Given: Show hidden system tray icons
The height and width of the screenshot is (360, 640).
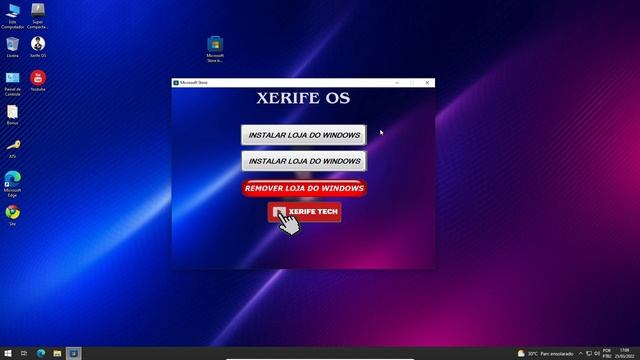Looking at the screenshot, I should [x=581, y=353].
